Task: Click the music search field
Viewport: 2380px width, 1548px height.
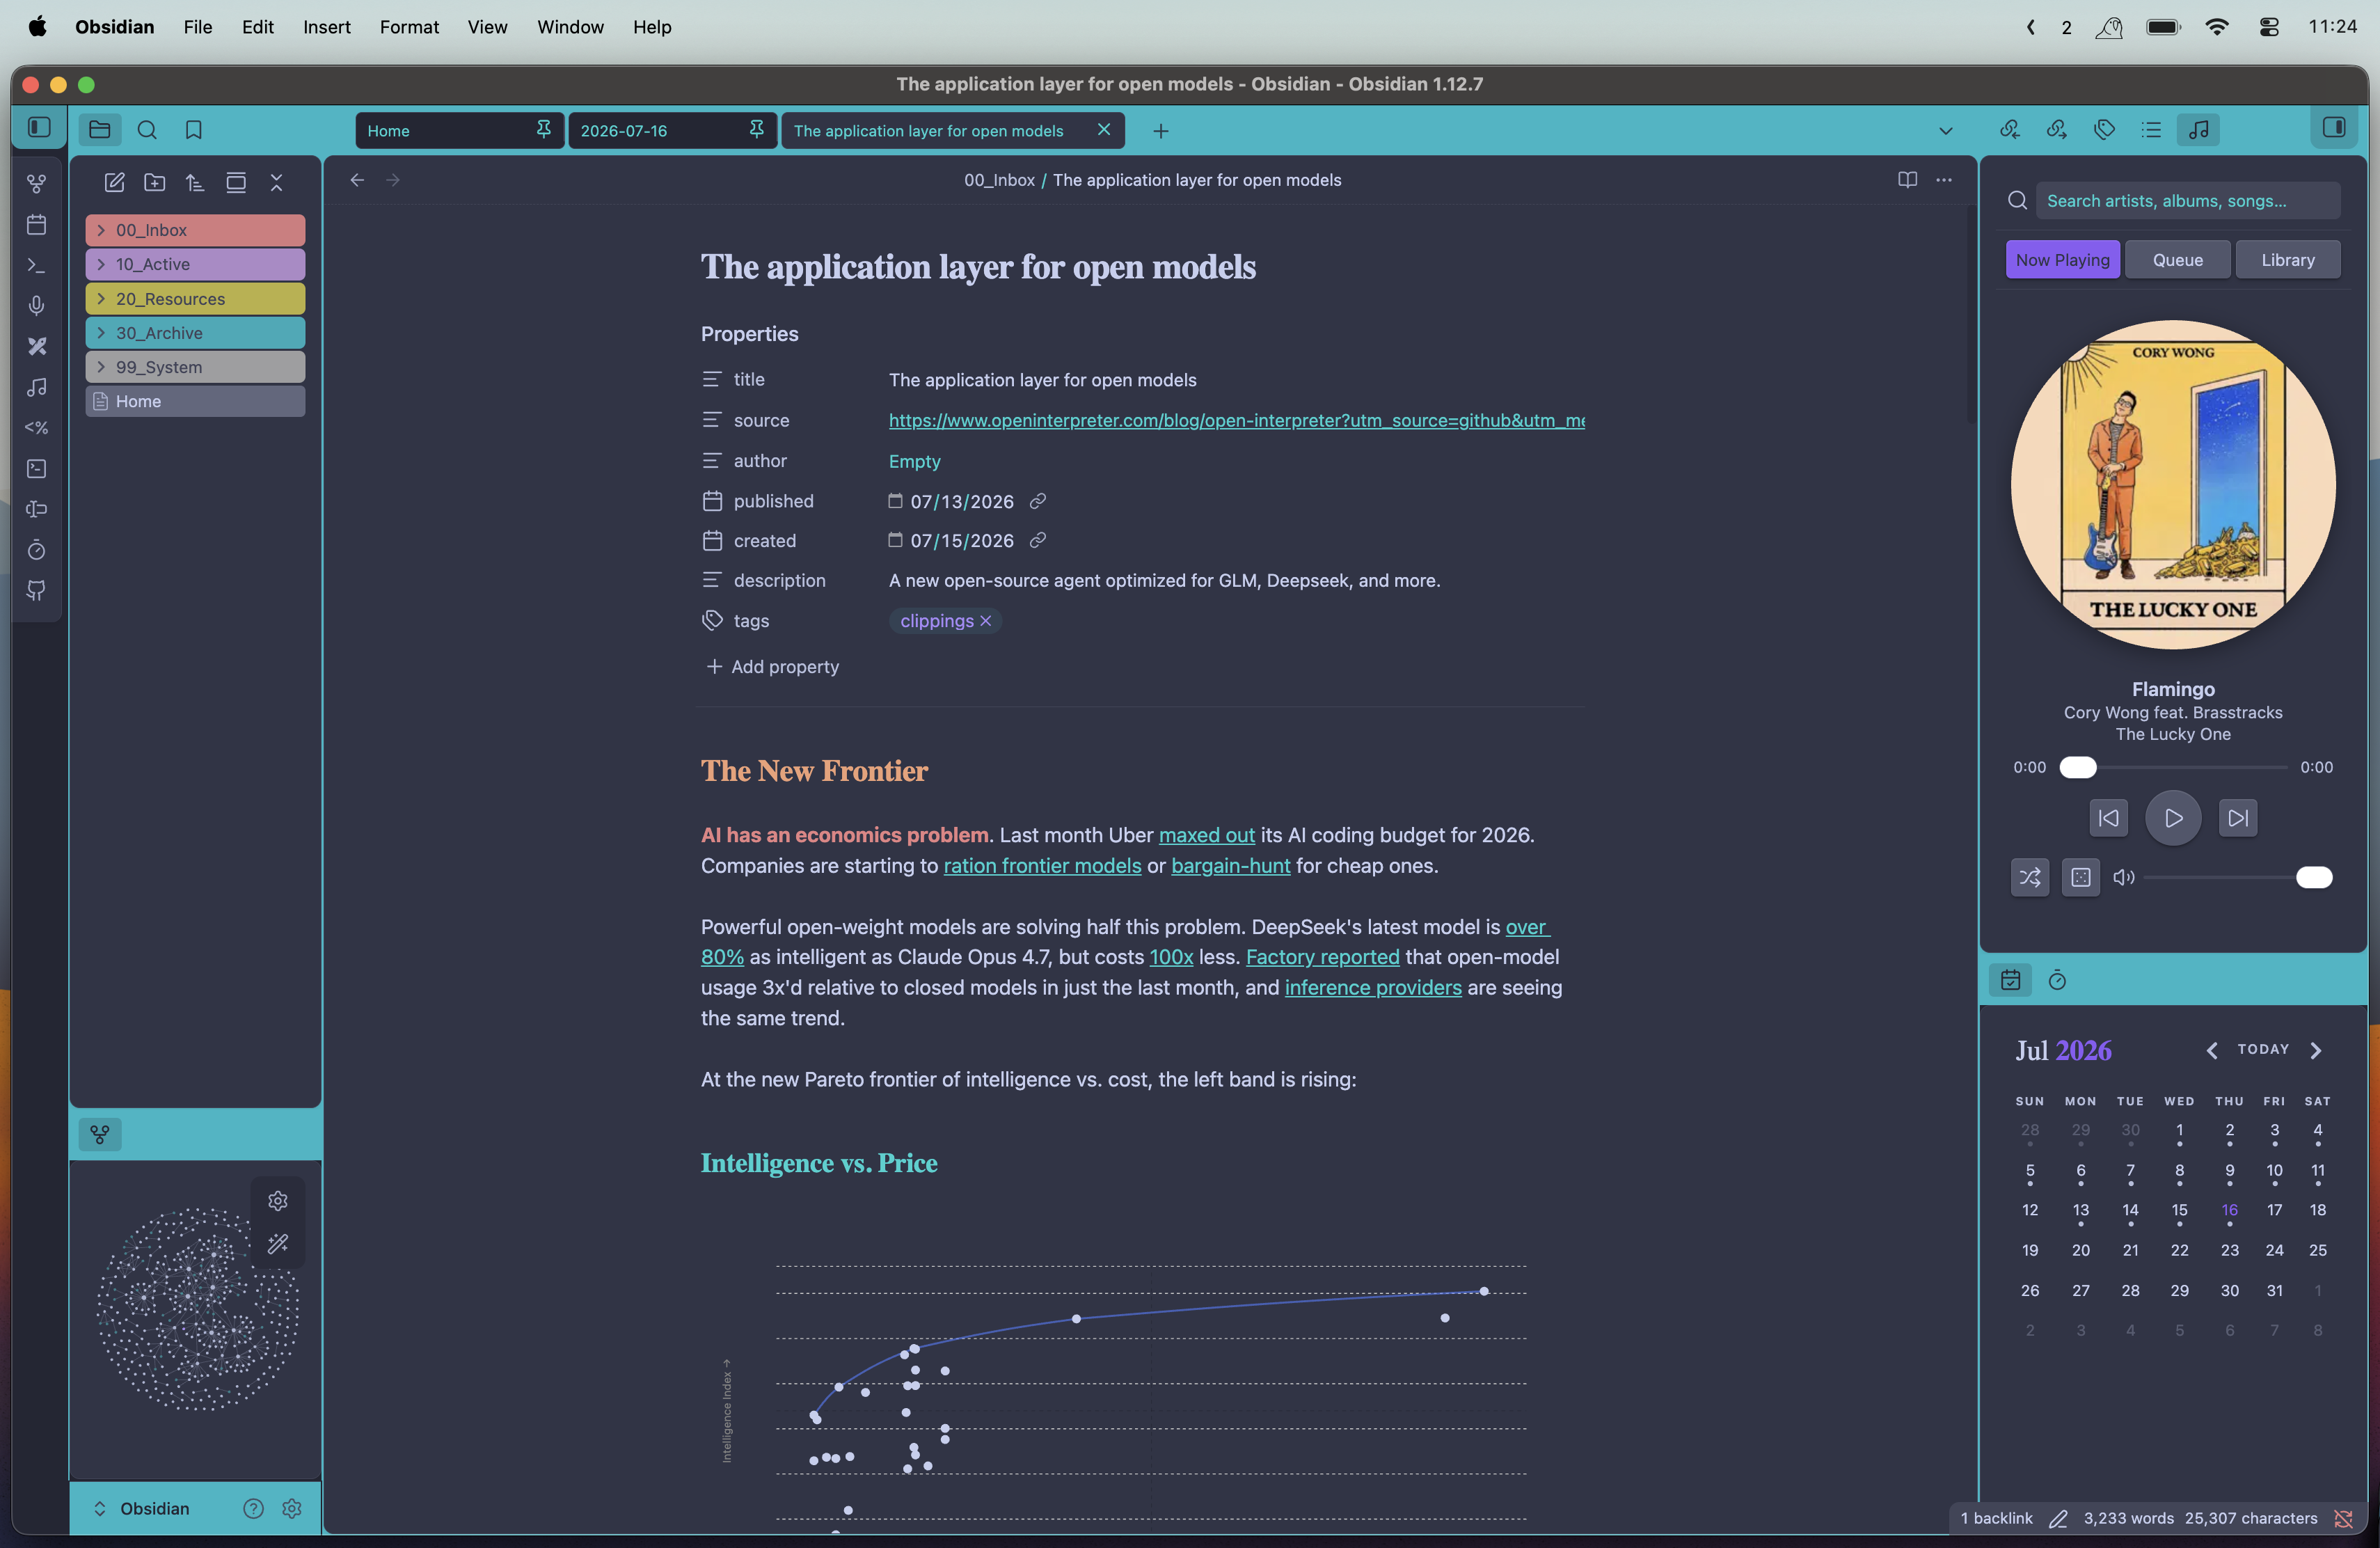Action: pyautogui.click(x=2187, y=201)
